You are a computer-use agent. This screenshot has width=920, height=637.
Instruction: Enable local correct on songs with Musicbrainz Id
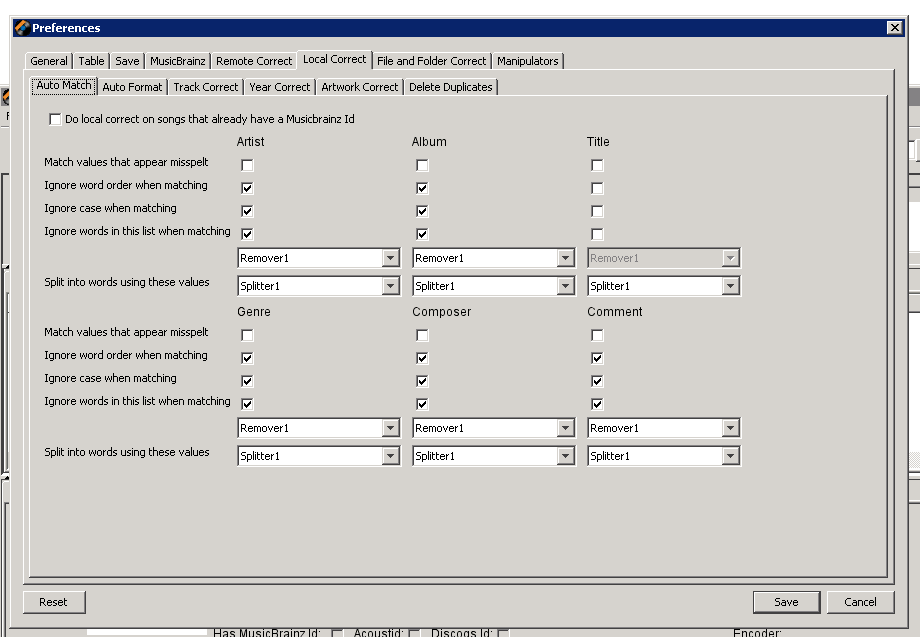(x=55, y=119)
